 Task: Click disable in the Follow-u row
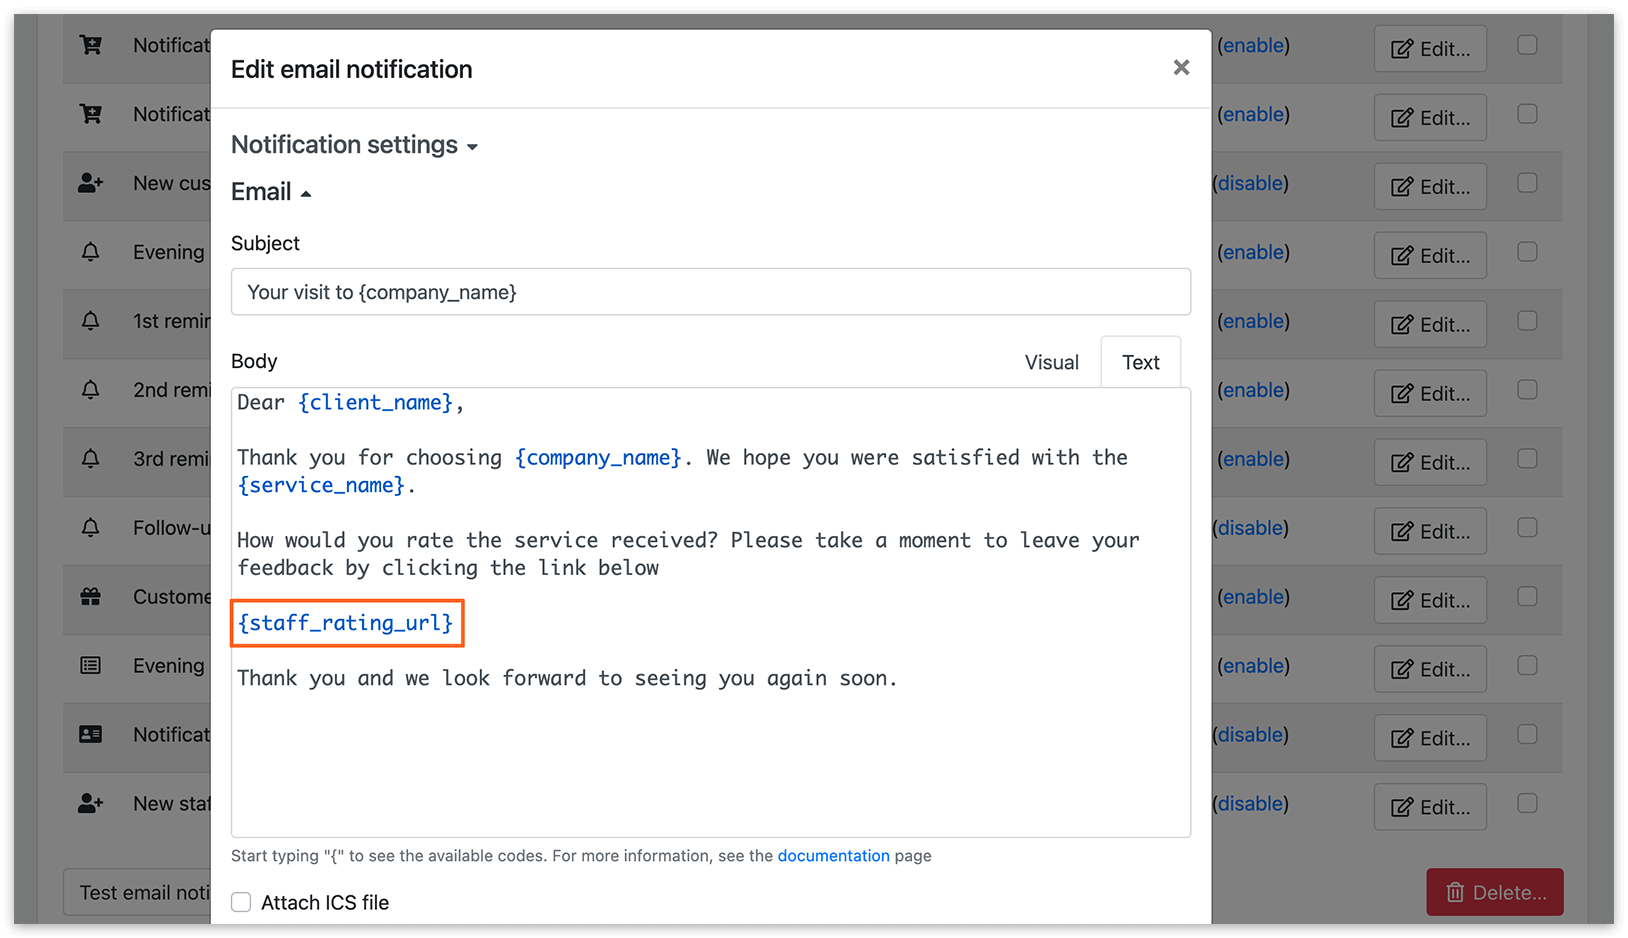[1250, 528]
